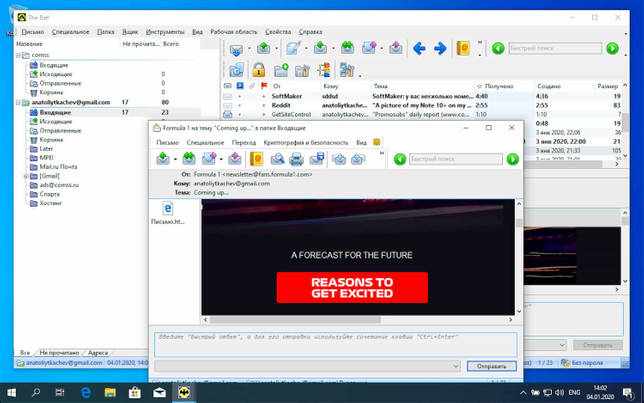644x403 pixels.
Task: Open Криптография и безопасность menu
Action: pos(306,142)
